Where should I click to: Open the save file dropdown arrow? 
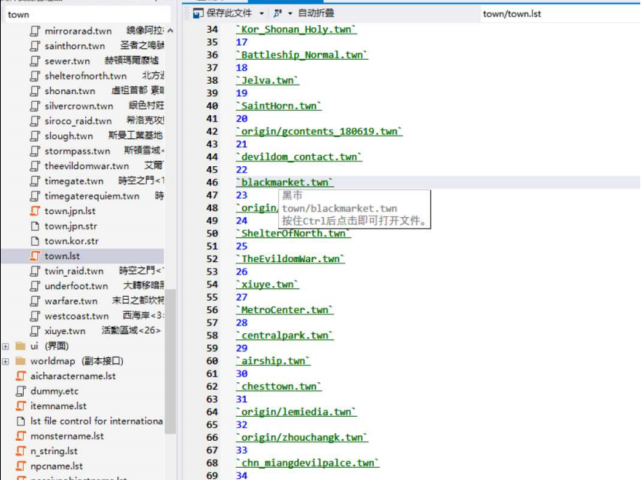pyautogui.click(x=260, y=14)
